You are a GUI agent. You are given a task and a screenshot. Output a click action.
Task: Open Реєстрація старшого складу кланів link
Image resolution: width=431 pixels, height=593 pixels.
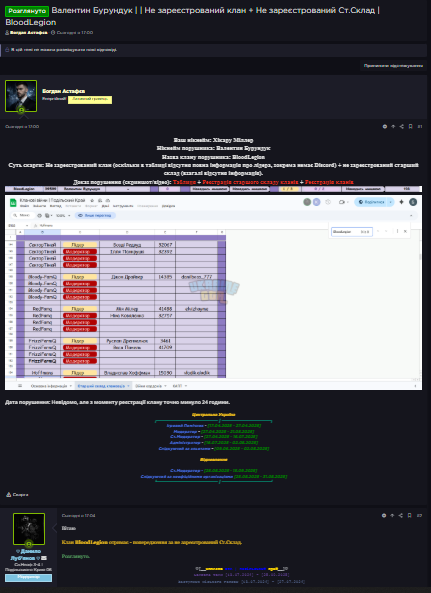(250, 182)
